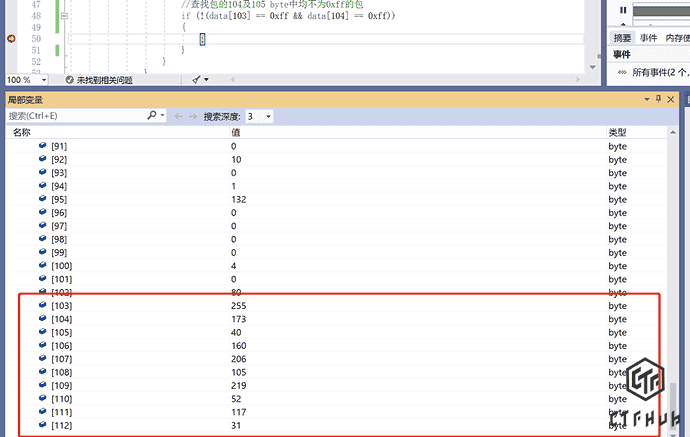Pause the diagnostic session
The width and height of the screenshot is (690, 437).
[x=624, y=10]
